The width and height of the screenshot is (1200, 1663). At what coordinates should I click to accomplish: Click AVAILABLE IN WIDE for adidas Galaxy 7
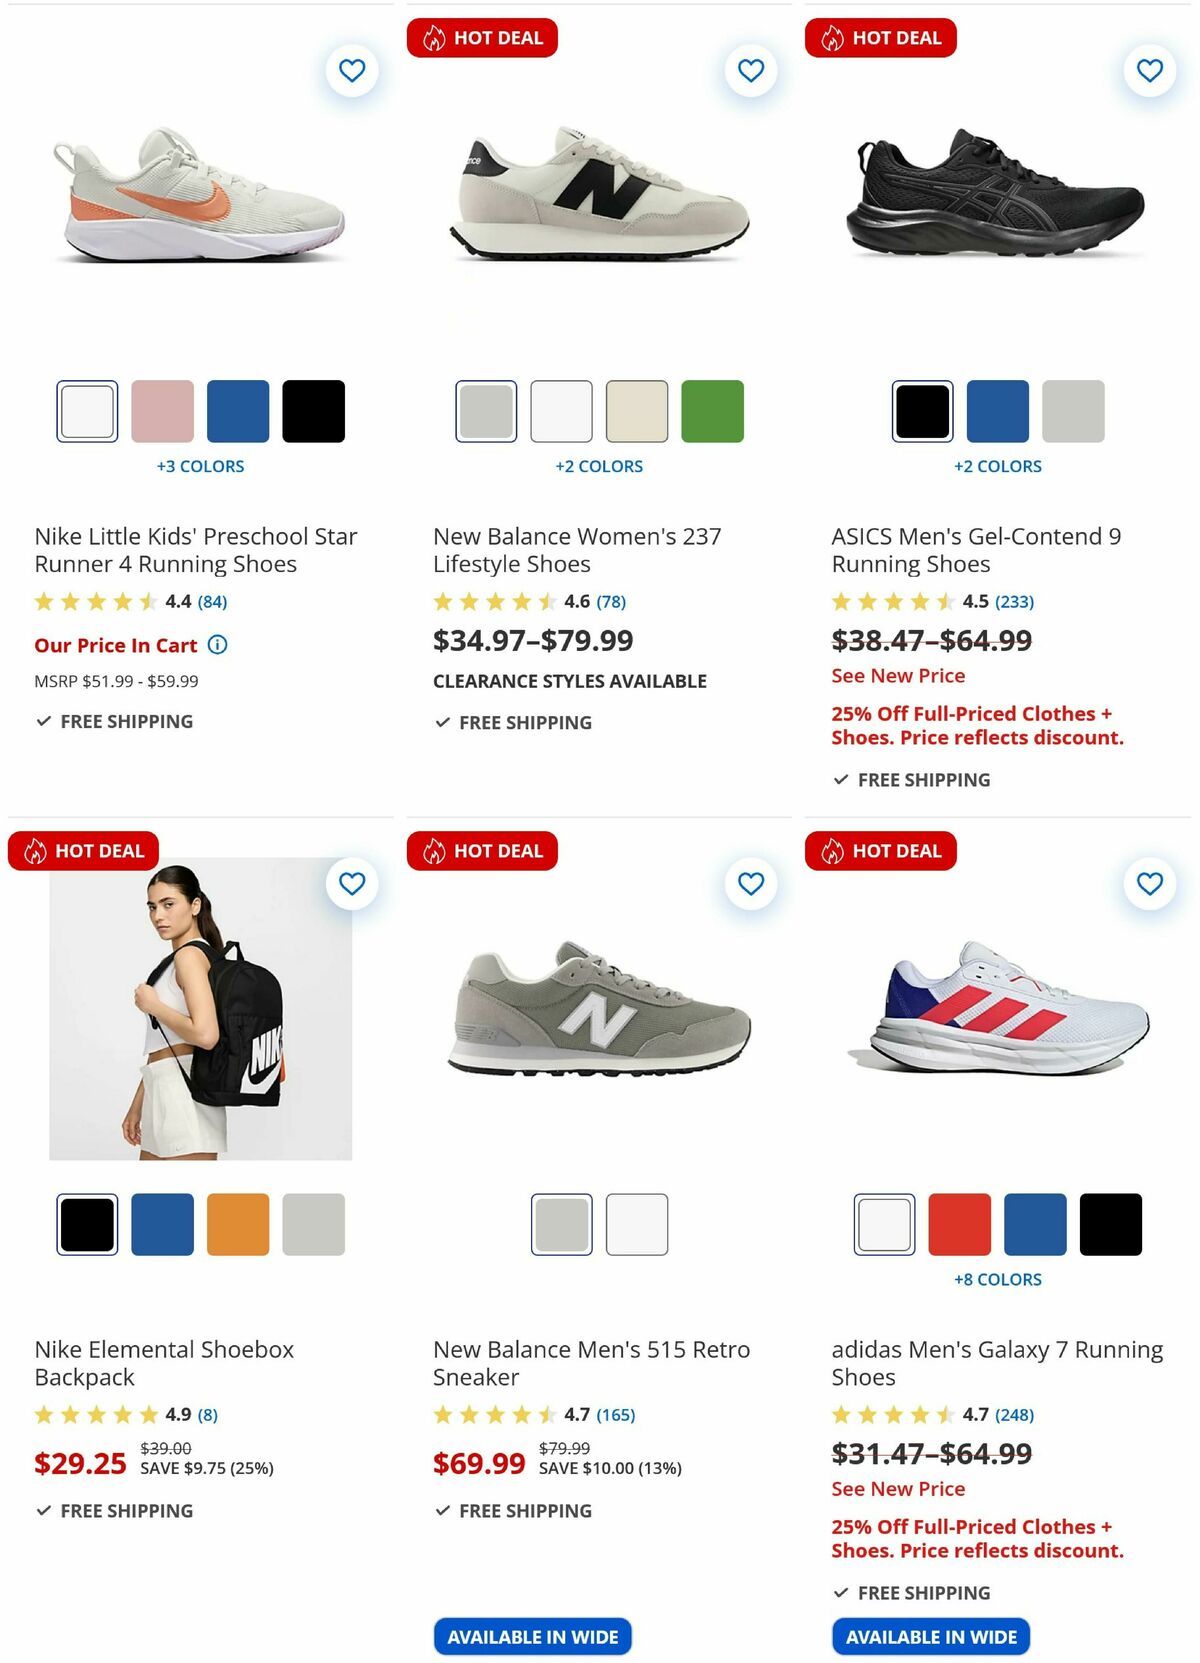931,1637
